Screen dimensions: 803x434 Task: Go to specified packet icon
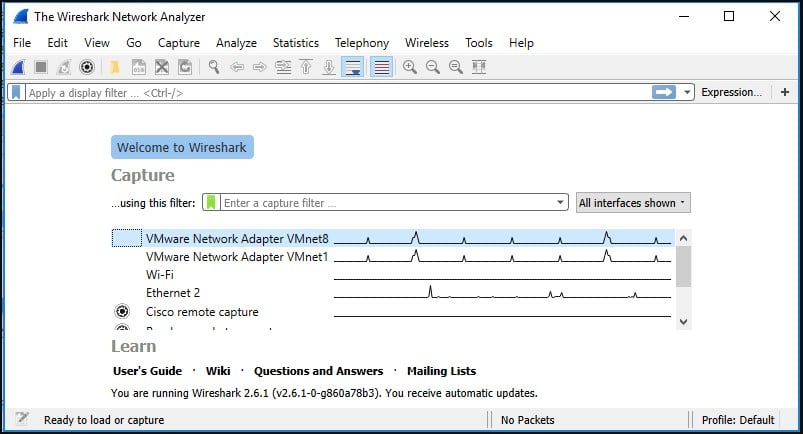click(283, 67)
